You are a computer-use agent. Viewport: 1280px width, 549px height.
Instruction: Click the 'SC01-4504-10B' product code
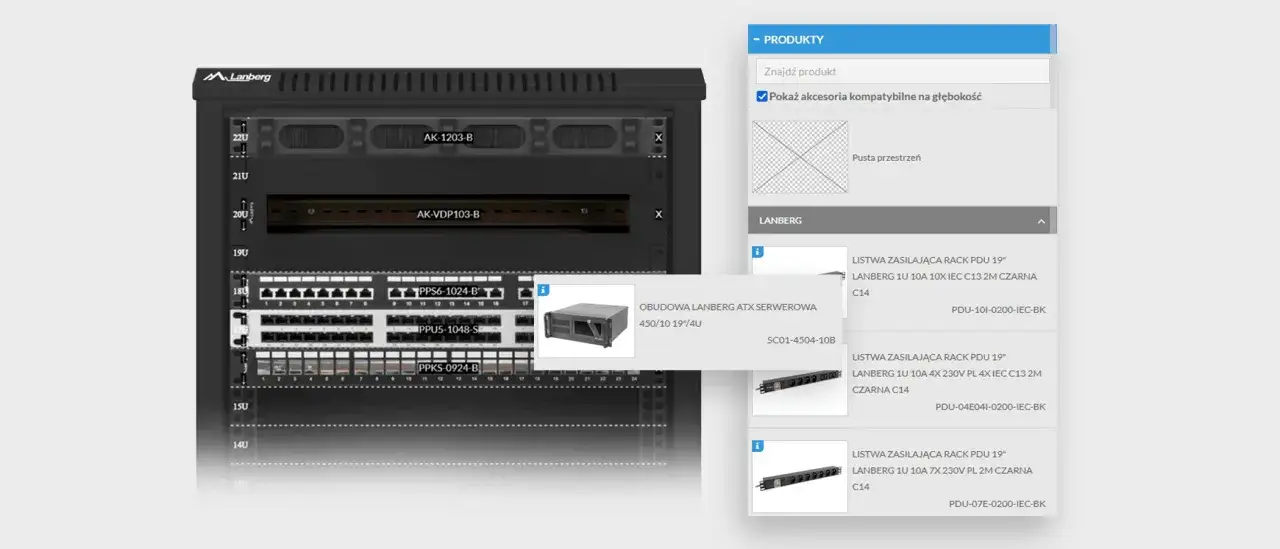tap(801, 340)
